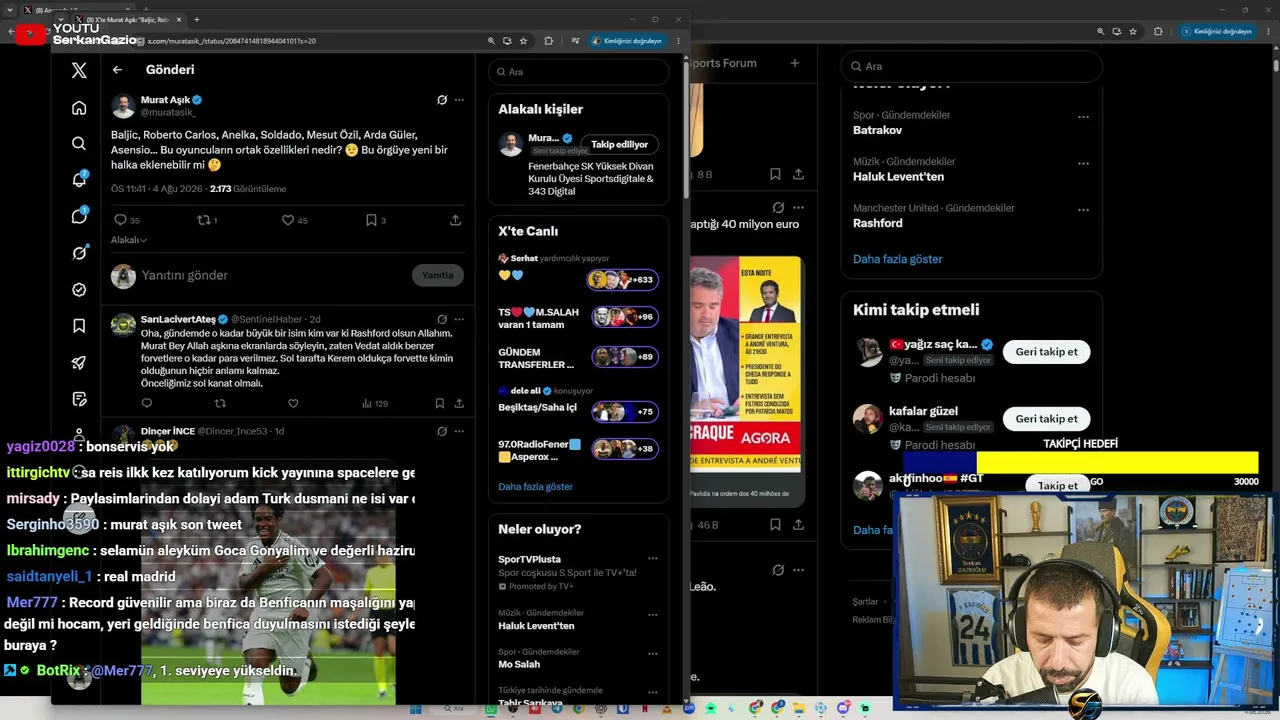
Task: Open the Home feed from the sidebar
Action: coord(79,108)
